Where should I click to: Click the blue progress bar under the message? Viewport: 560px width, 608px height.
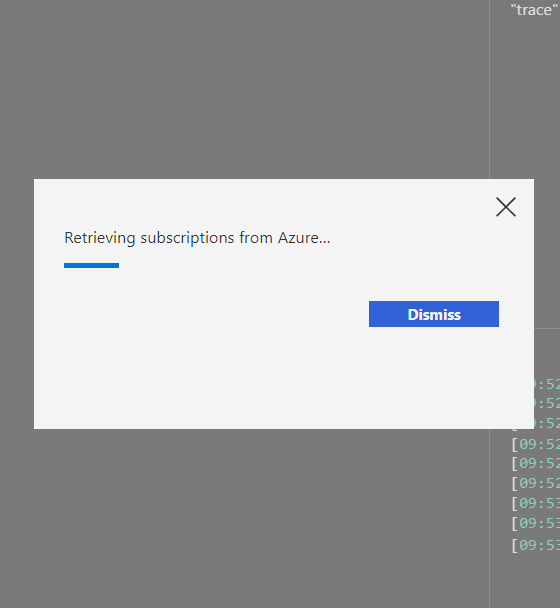(92, 266)
